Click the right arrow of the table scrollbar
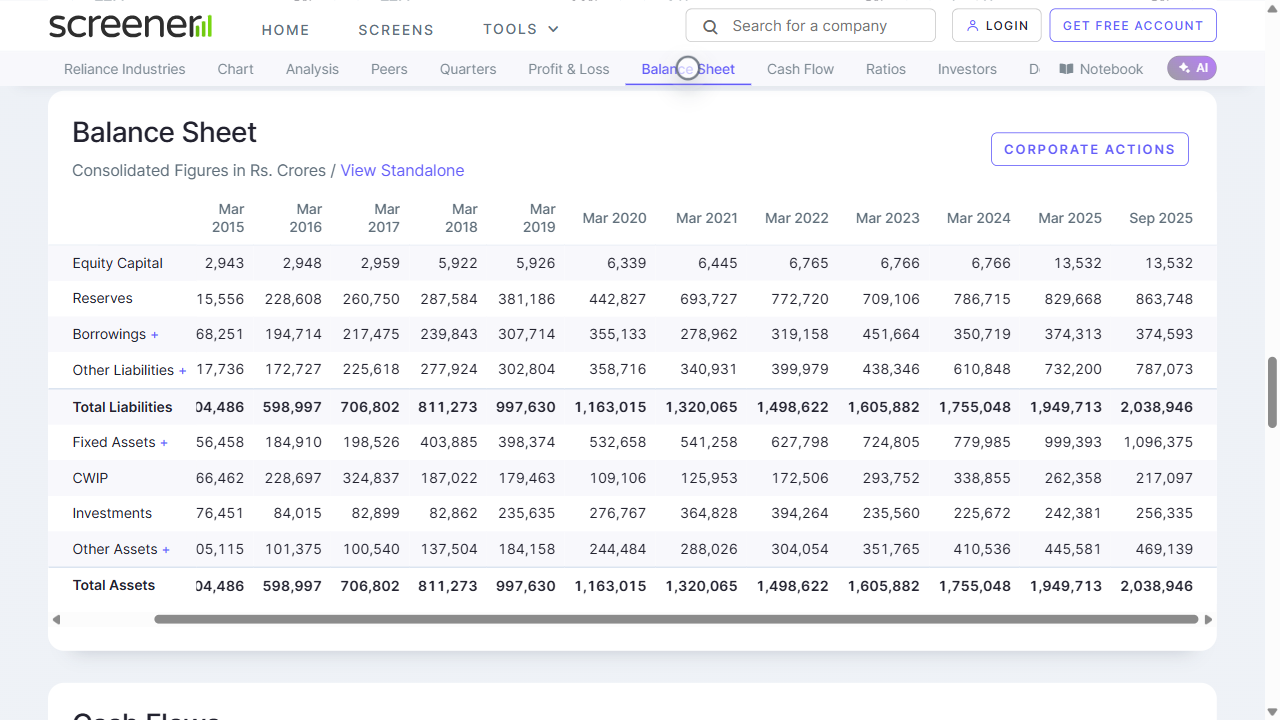Viewport: 1280px width, 720px height. (x=1207, y=619)
